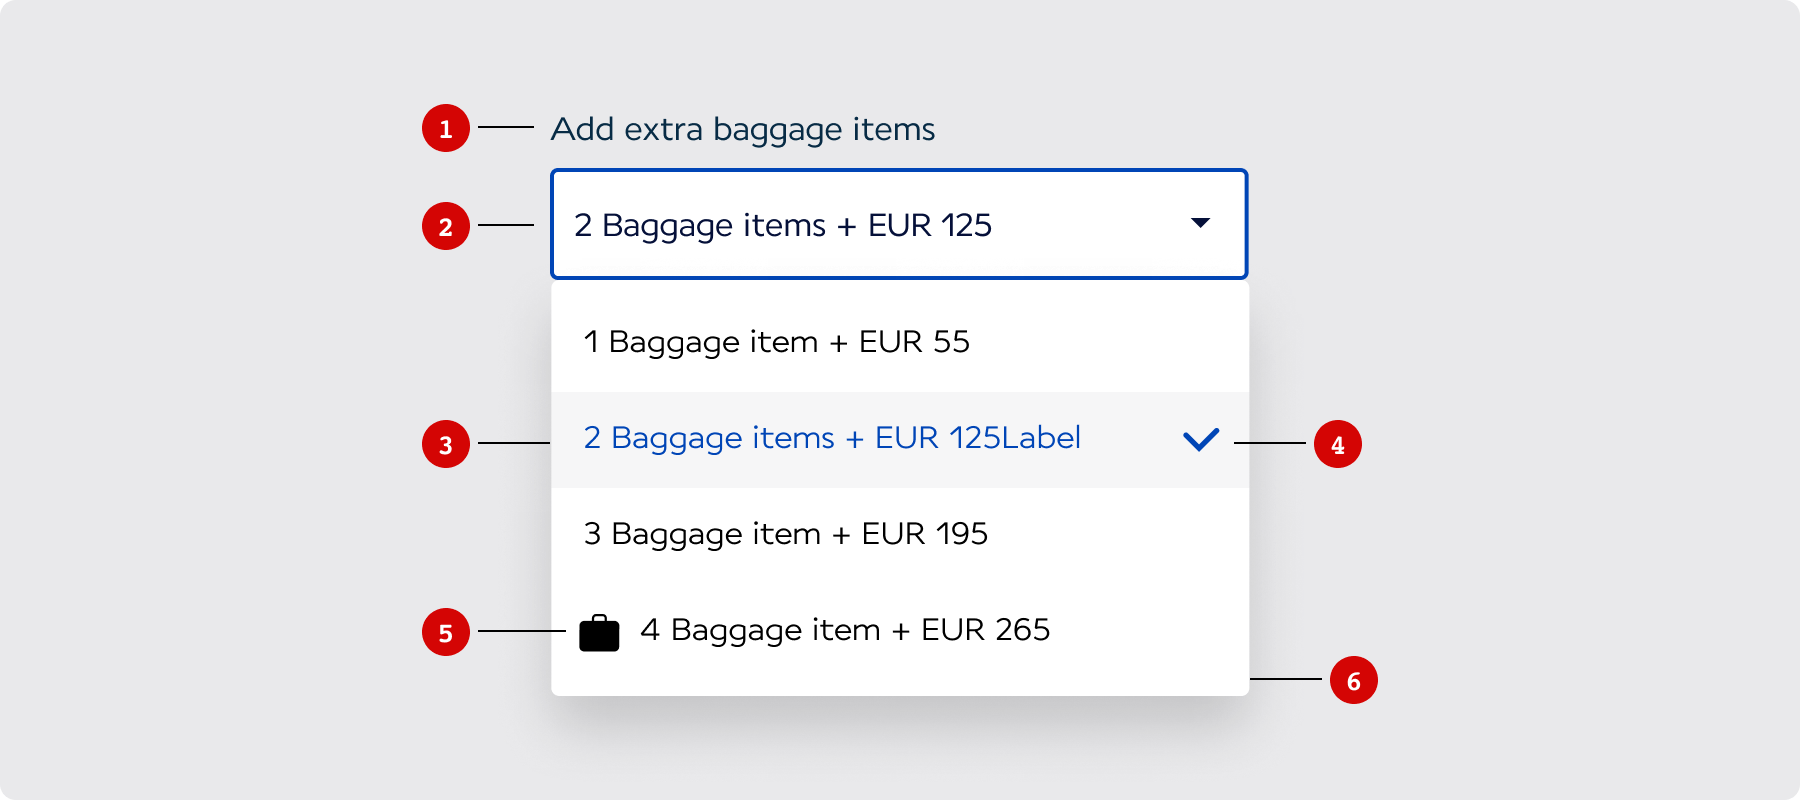Image resolution: width=1800 pixels, height=800 pixels.
Task: Click the selected value text '2 Baggage items + EUR 125' in the field
Action: (x=782, y=226)
